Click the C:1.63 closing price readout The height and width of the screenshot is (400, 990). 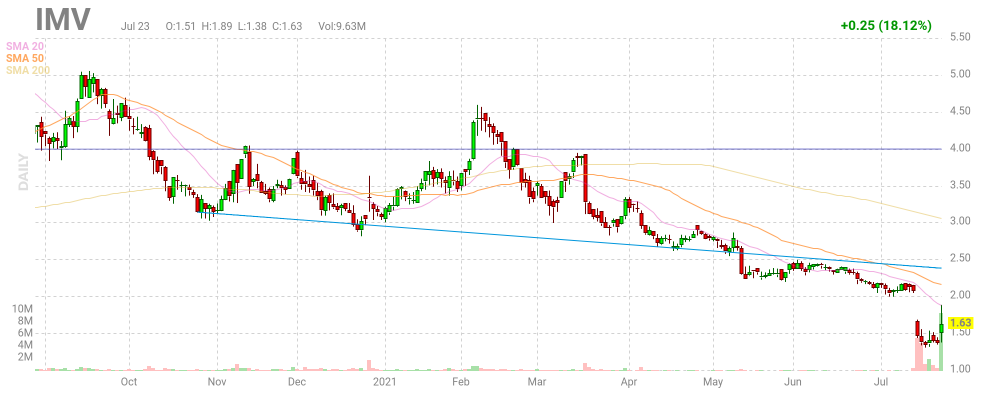(x=258, y=24)
